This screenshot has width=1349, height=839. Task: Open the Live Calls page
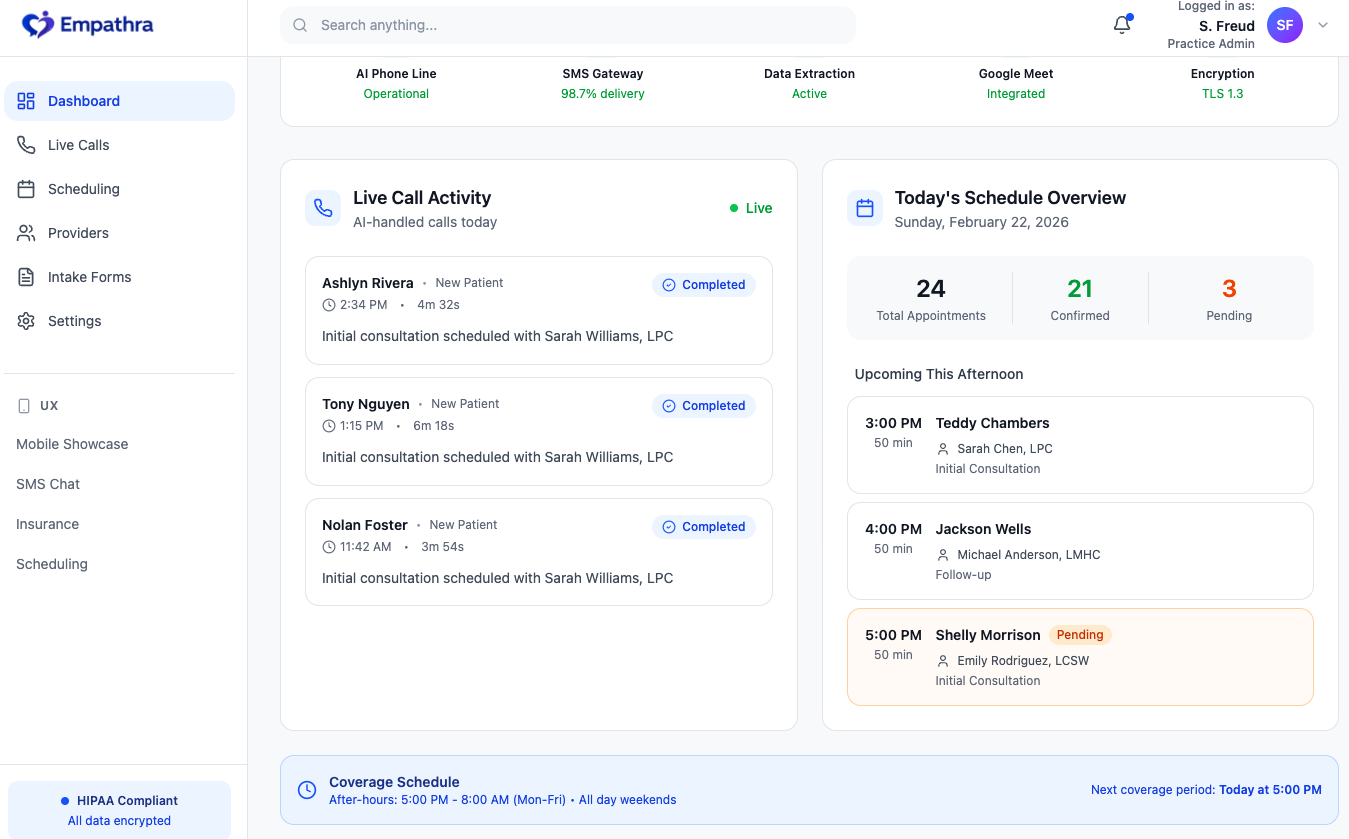tap(78, 145)
